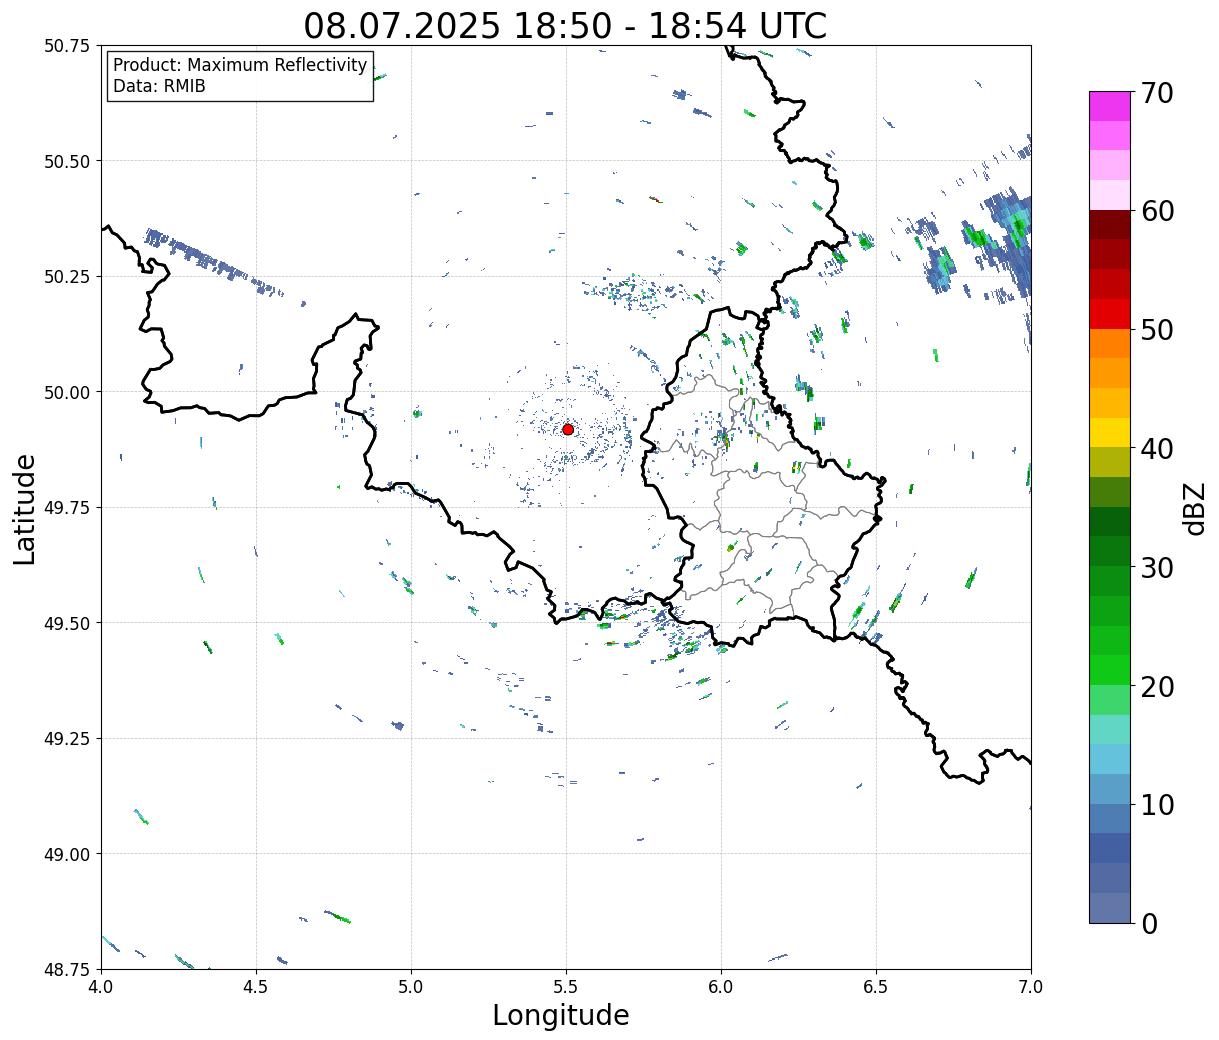The height and width of the screenshot is (1040, 1219).
Task: Click the x-axis tick label 6.5
Action: click(x=876, y=986)
